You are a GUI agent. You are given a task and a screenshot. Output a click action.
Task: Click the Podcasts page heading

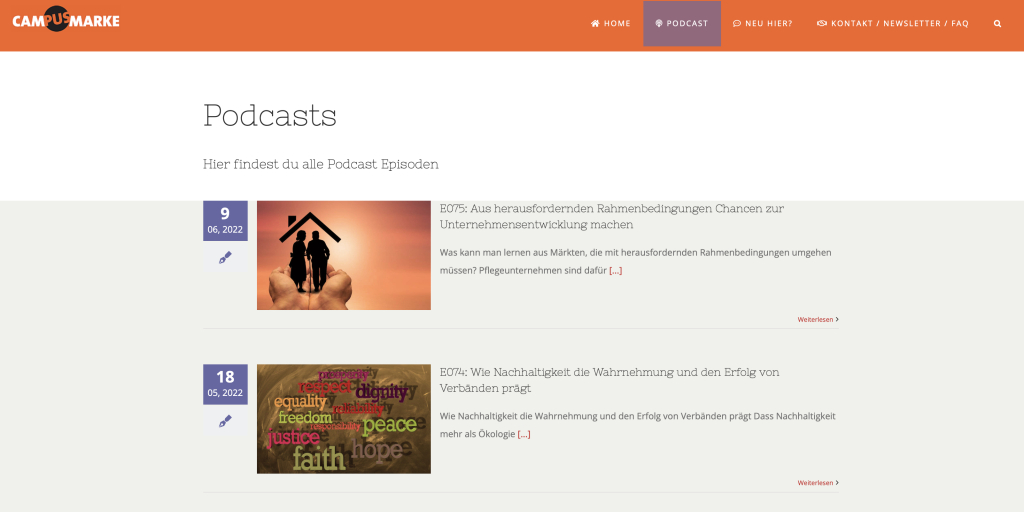pos(270,115)
